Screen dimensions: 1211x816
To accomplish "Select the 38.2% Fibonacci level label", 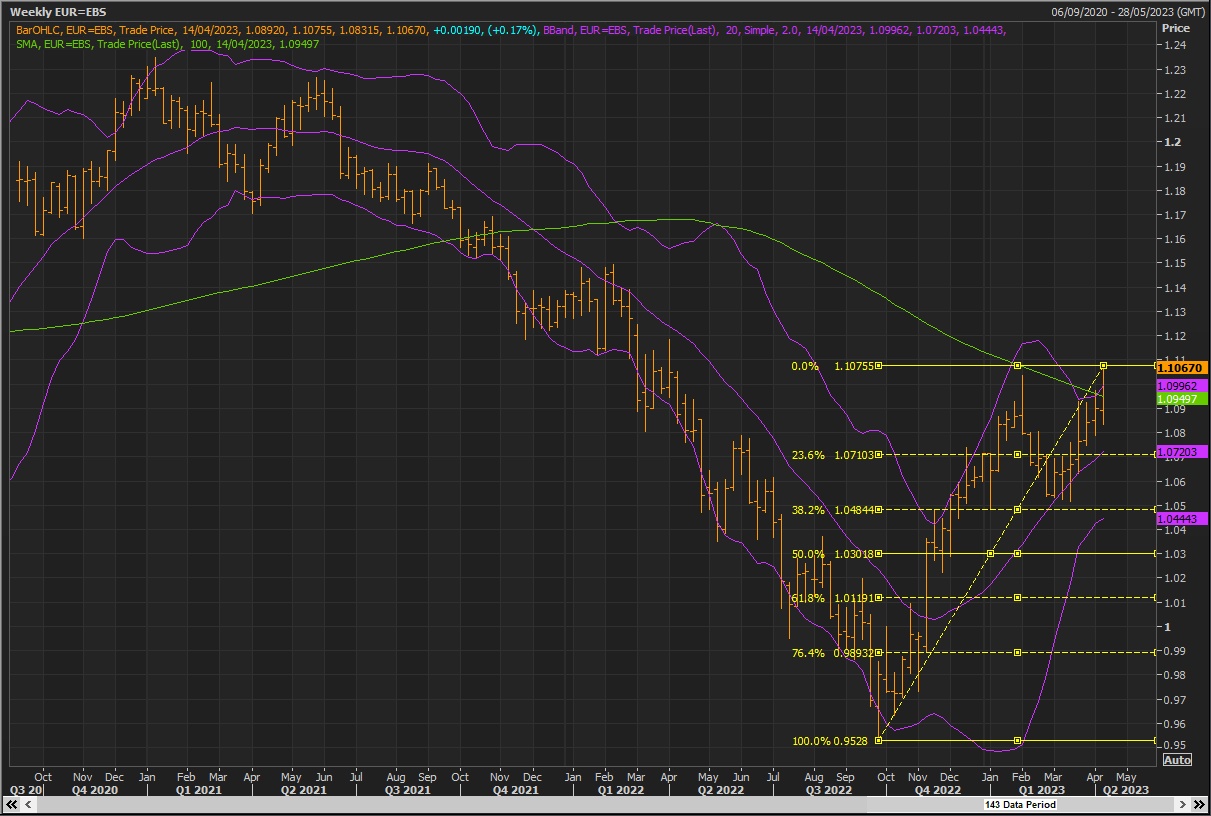I will [807, 510].
